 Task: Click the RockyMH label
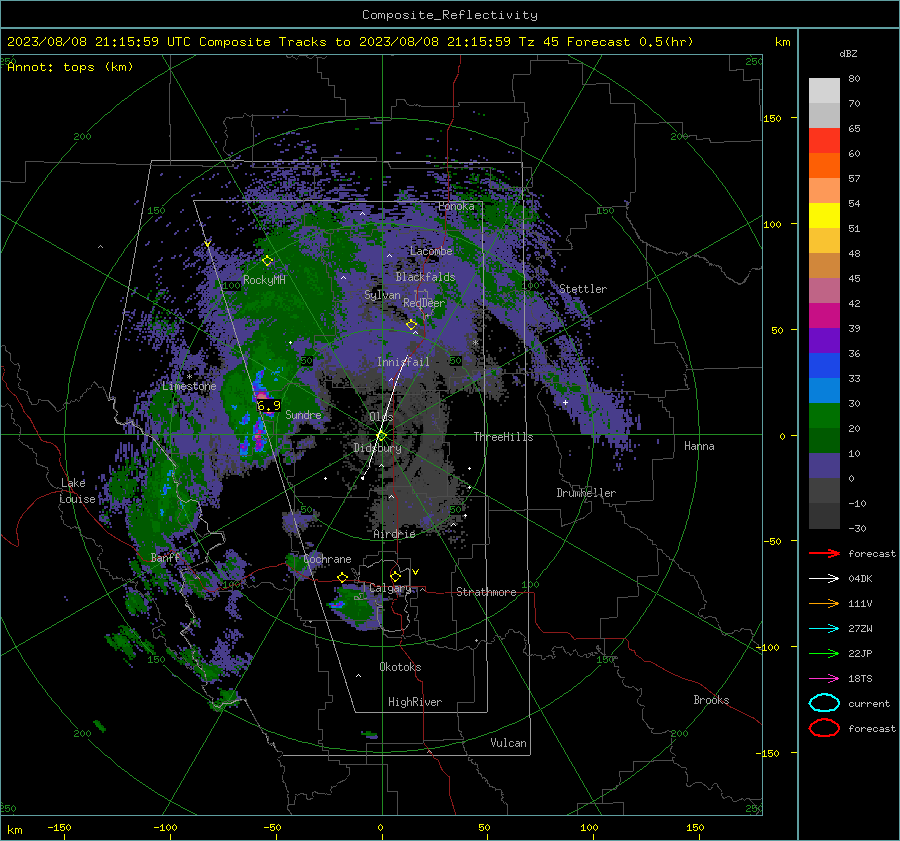coord(264,280)
